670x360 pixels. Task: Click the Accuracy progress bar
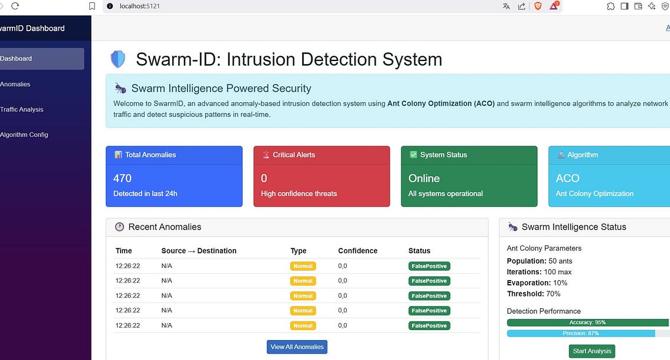588,322
